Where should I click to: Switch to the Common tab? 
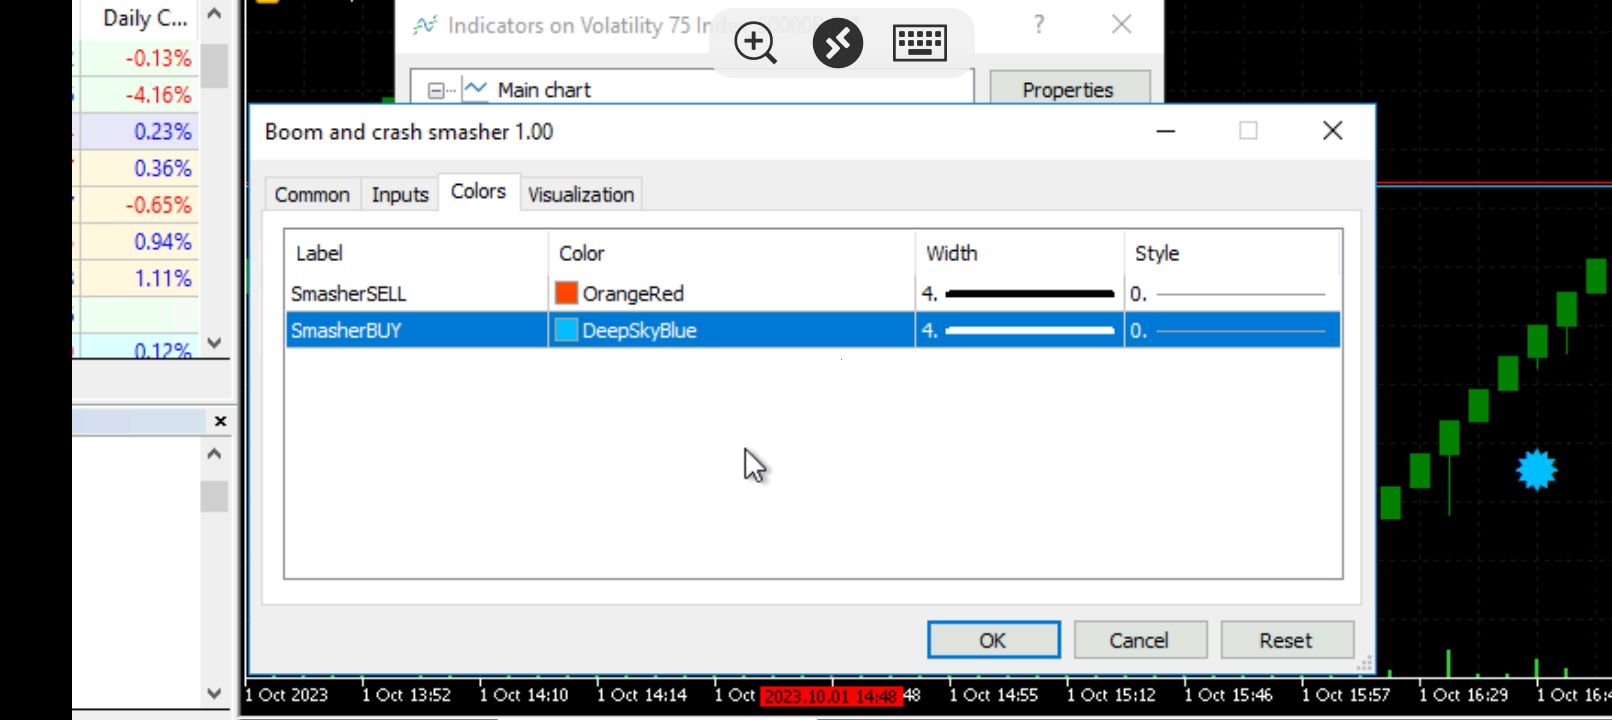pos(312,194)
